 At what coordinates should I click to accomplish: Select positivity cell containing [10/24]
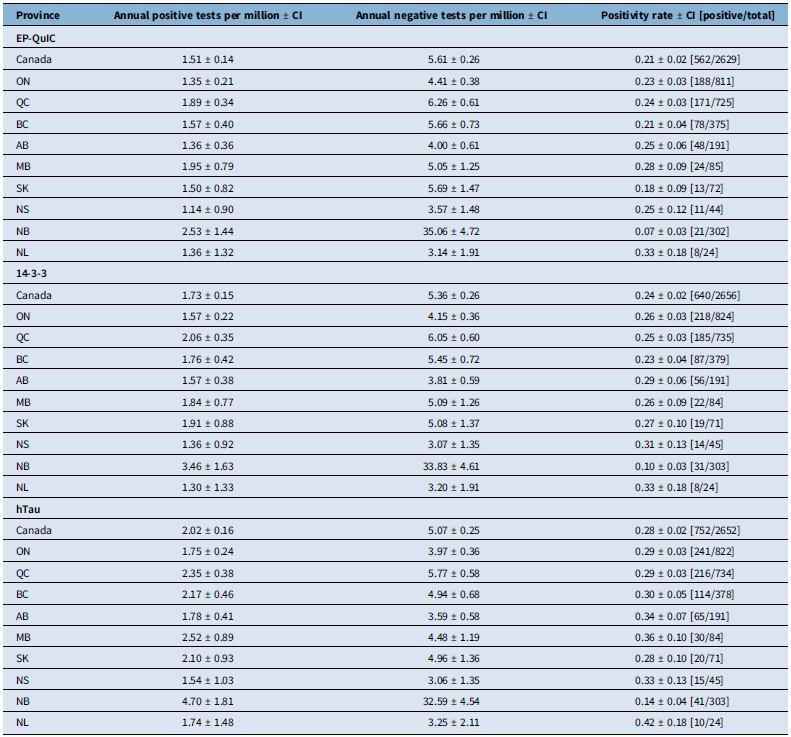click(x=688, y=722)
